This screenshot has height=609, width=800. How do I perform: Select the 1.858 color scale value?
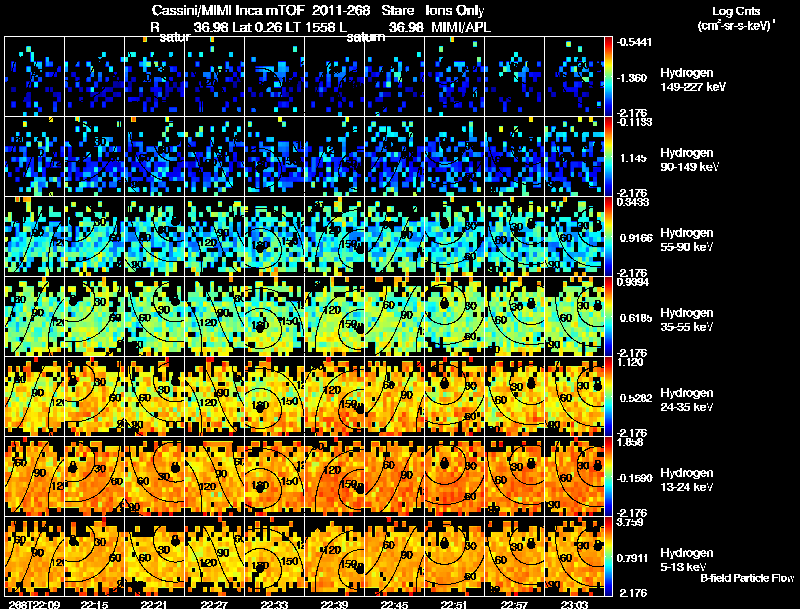point(630,443)
